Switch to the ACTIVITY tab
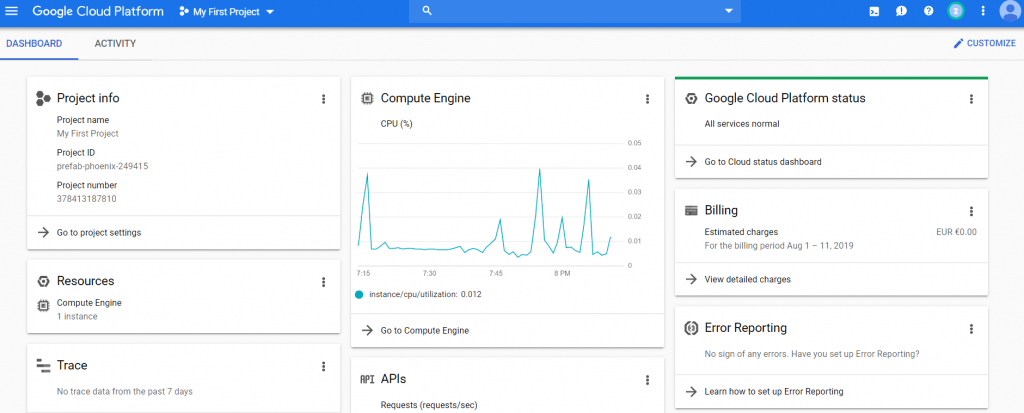Viewport: 1024px width, 413px height. [x=115, y=44]
